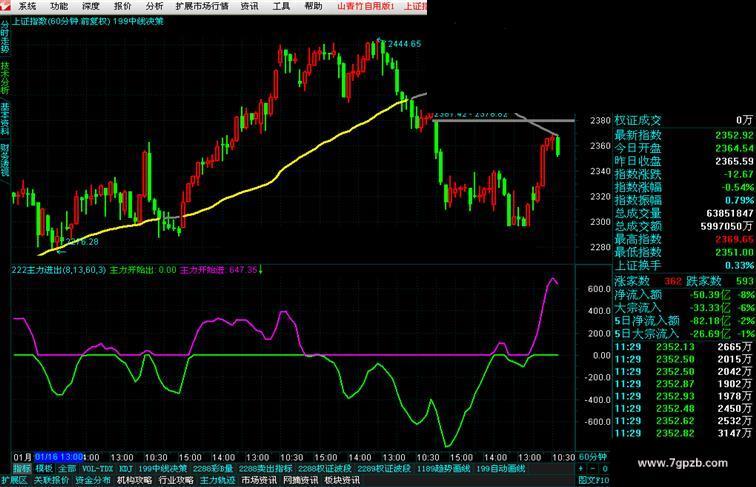Click the 主力开始出: 0.00 legend
Viewport: 756px width, 487px height.
(x=143, y=270)
